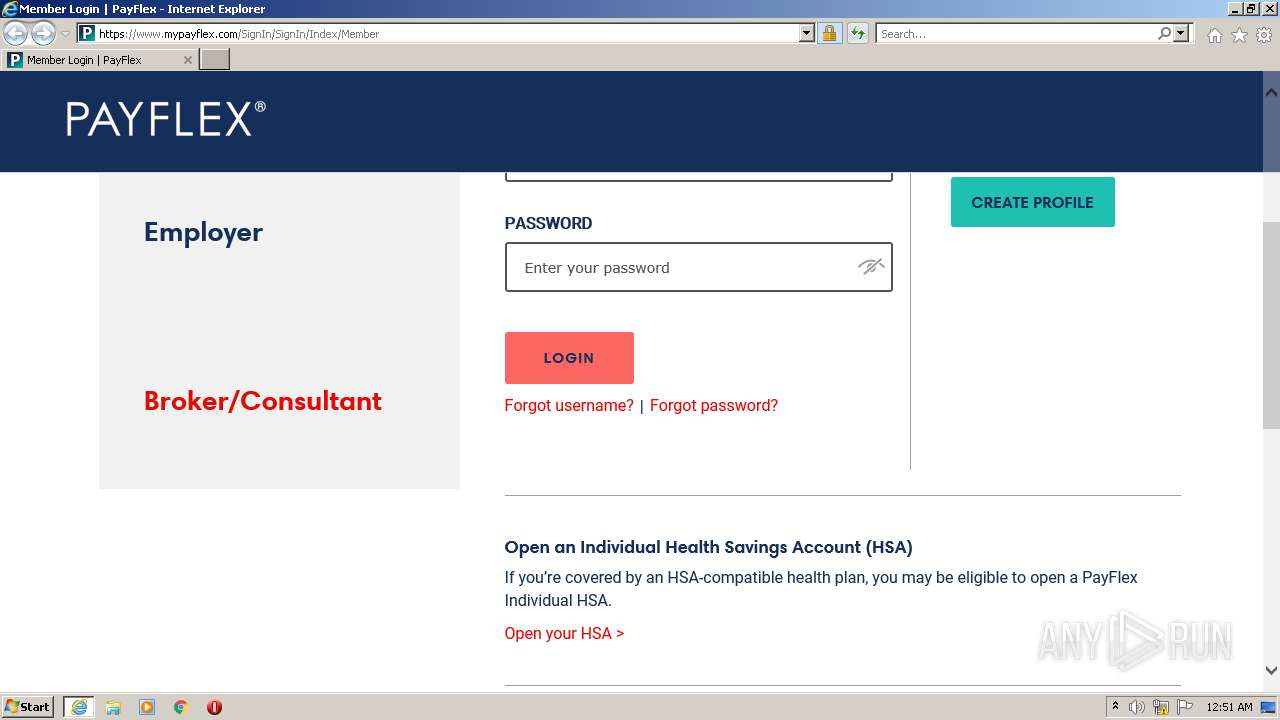Open a new blank tab

click(215, 60)
